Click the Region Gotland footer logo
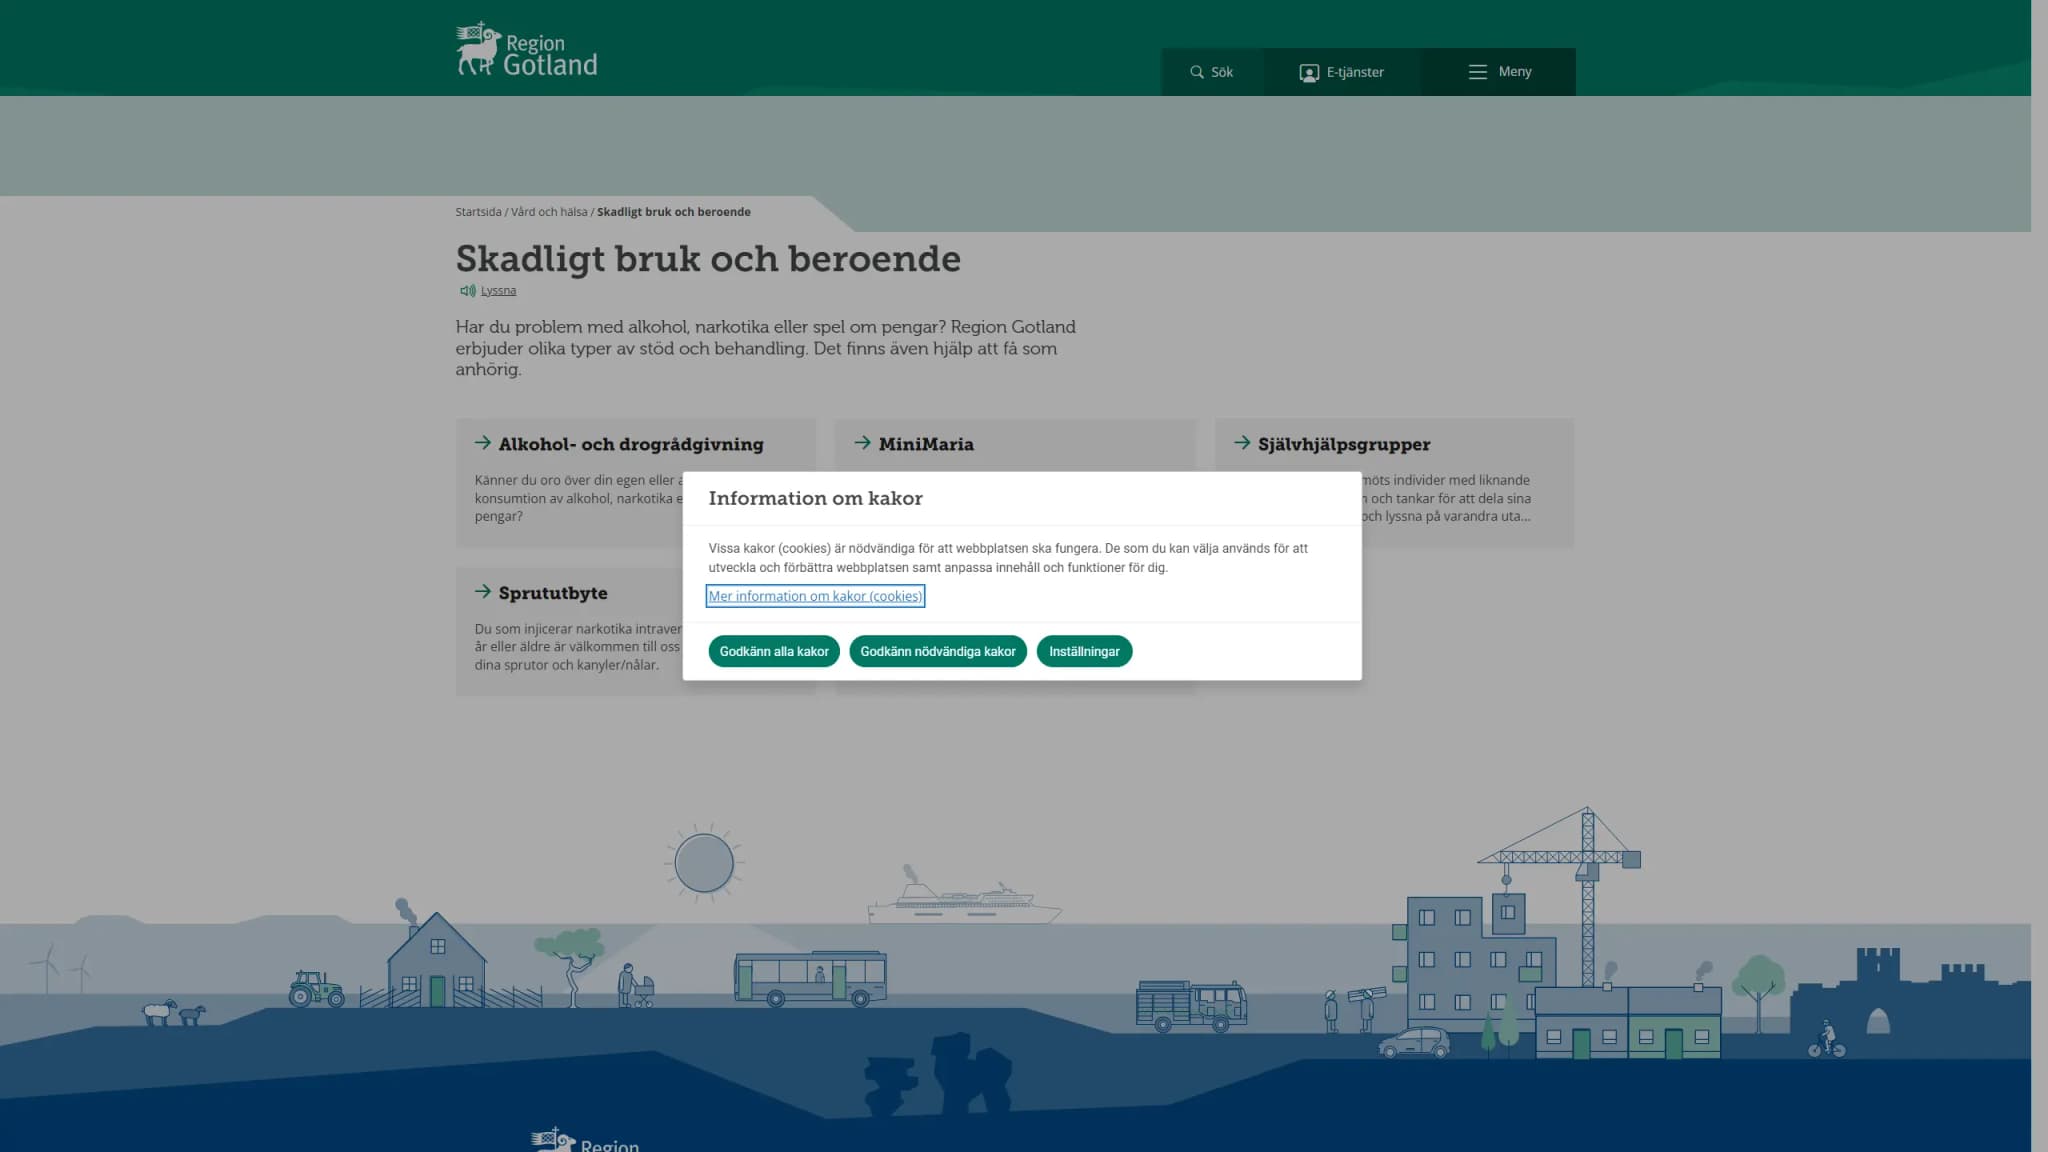The height and width of the screenshot is (1152, 2048). tap(585, 1140)
